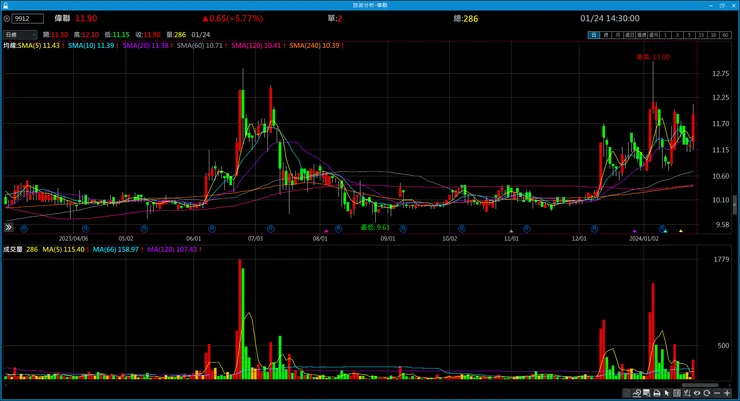
Task: Select the 60-minute period button
Action: pos(725,35)
